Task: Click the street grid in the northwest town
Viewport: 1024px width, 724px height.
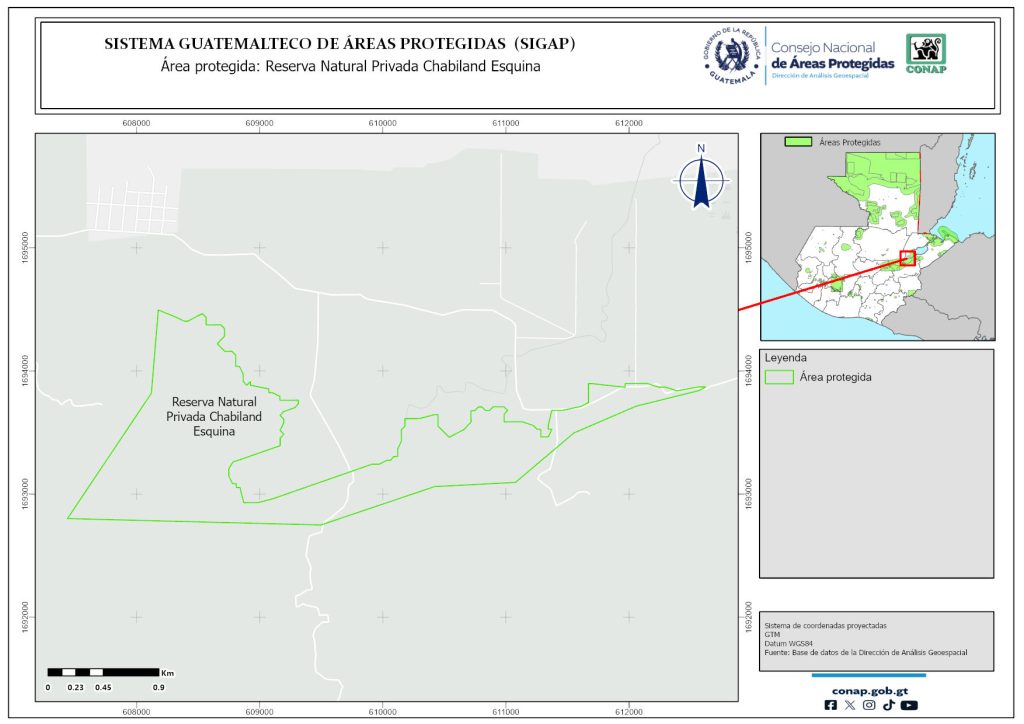Action: tap(131, 208)
